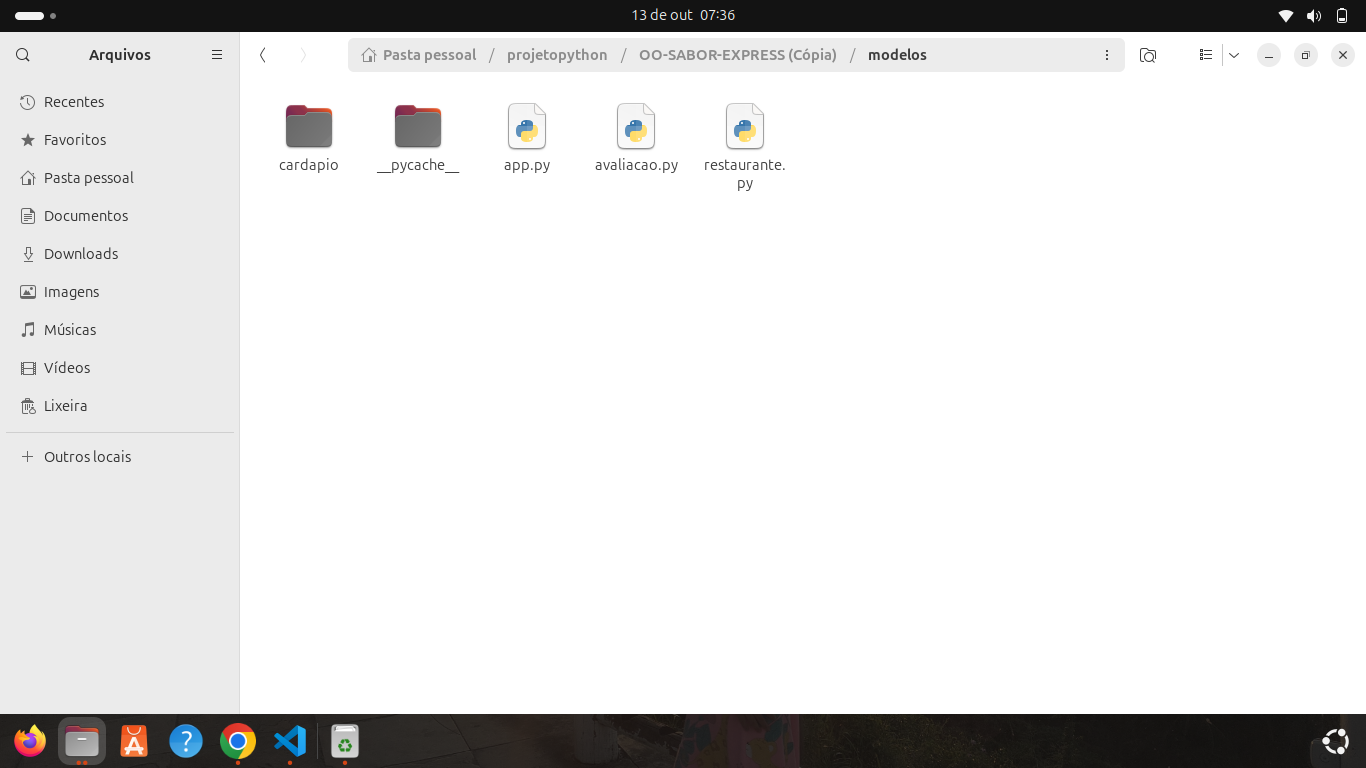Open Lixeira in the sidebar
This screenshot has height=768, width=1366.
tap(120, 406)
